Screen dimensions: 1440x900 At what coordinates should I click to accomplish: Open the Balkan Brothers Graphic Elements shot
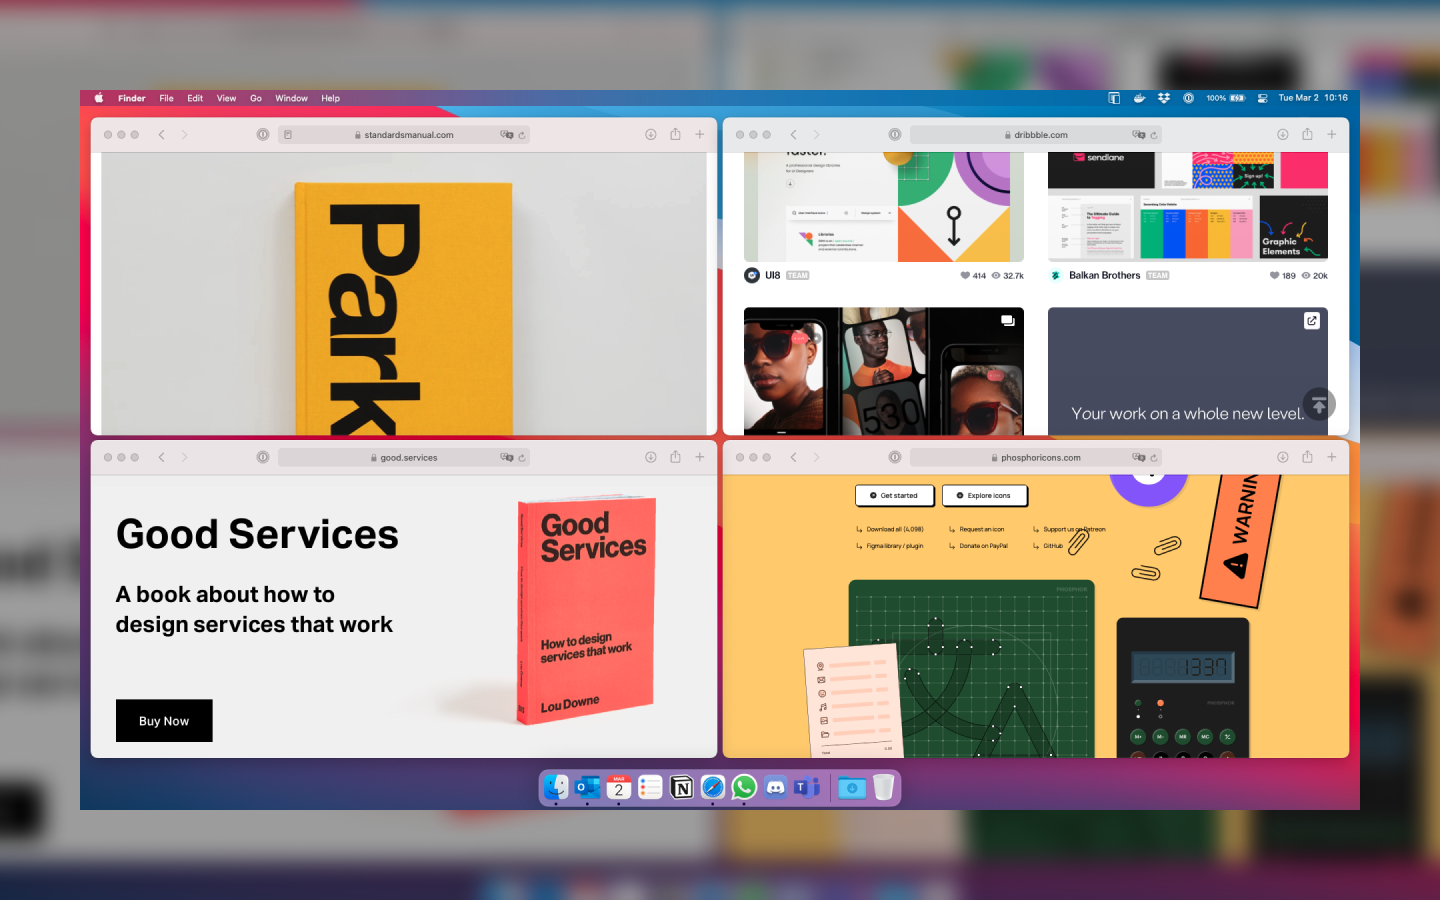[x=1188, y=207]
